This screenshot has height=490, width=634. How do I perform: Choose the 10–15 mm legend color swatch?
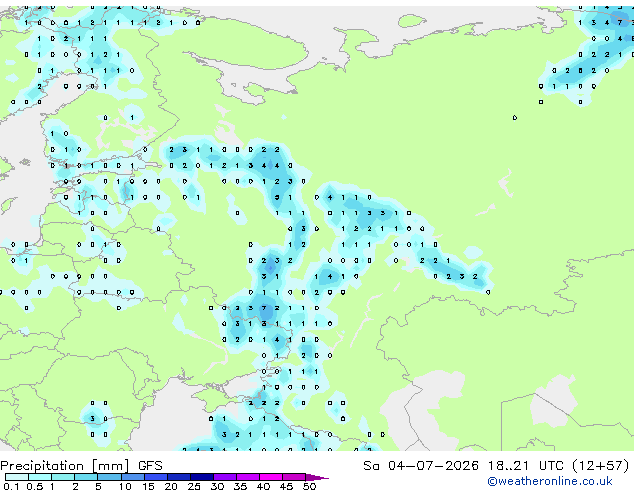[133, 477]
